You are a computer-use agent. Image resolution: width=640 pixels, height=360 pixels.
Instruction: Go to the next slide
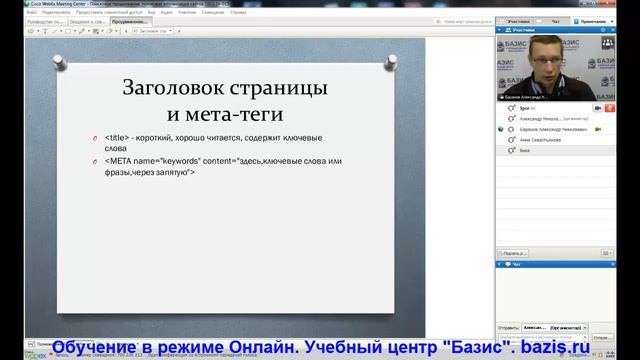[179, 31]
